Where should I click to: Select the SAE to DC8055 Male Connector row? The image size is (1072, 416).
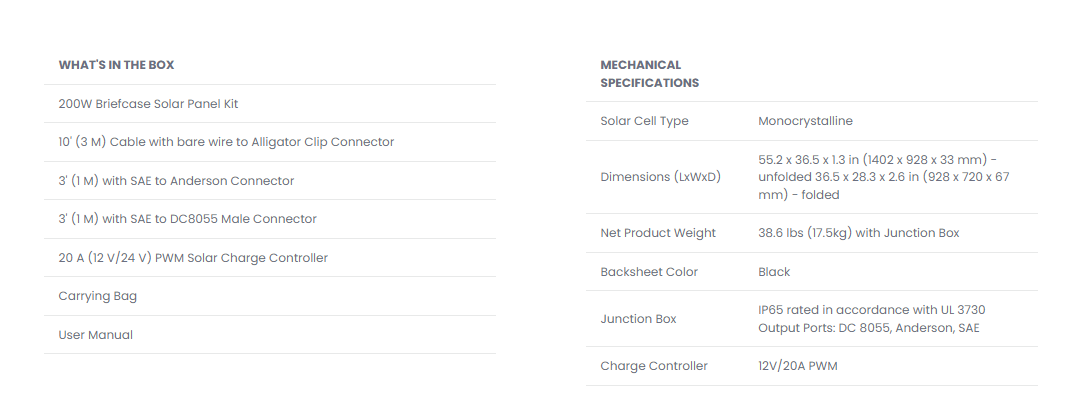point(187,219)
